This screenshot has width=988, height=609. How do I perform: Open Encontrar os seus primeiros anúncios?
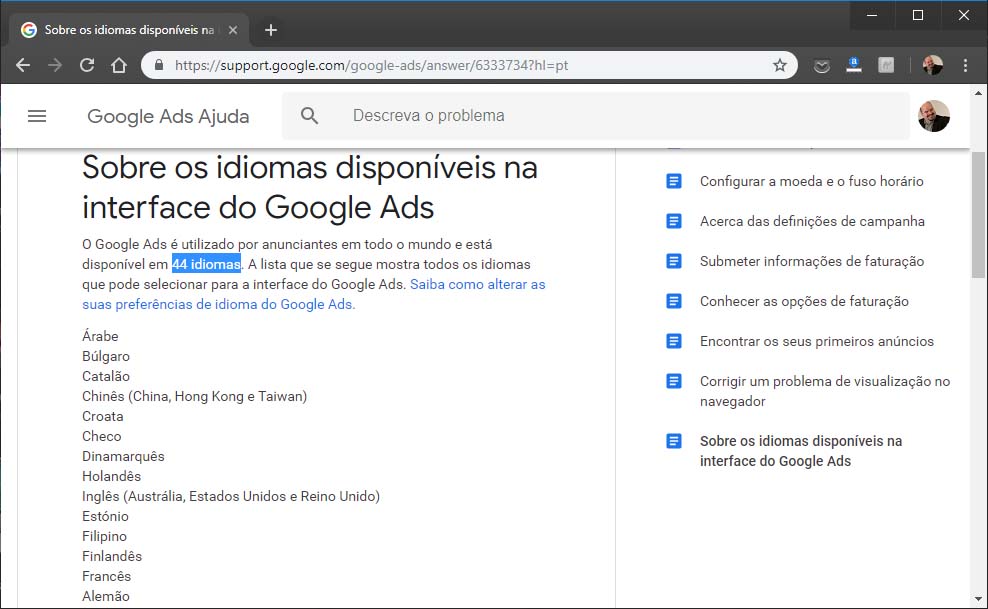817,341
